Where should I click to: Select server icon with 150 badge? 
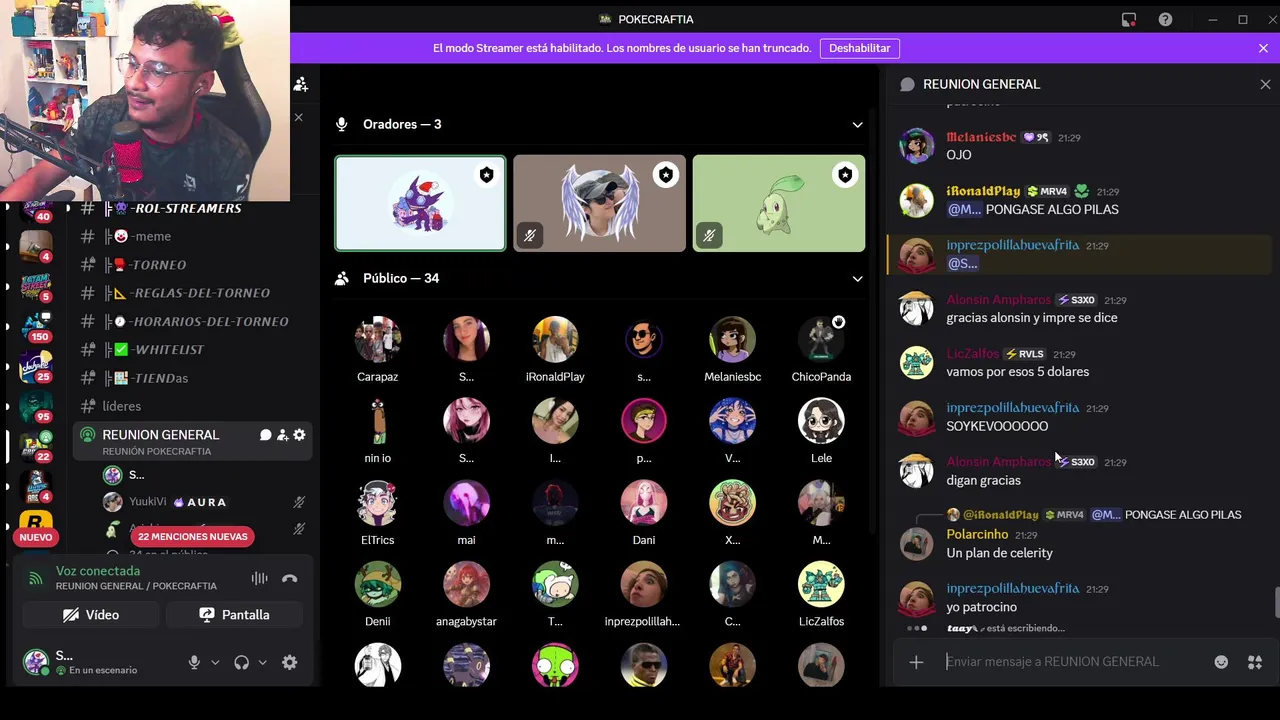tap(36, 327)
